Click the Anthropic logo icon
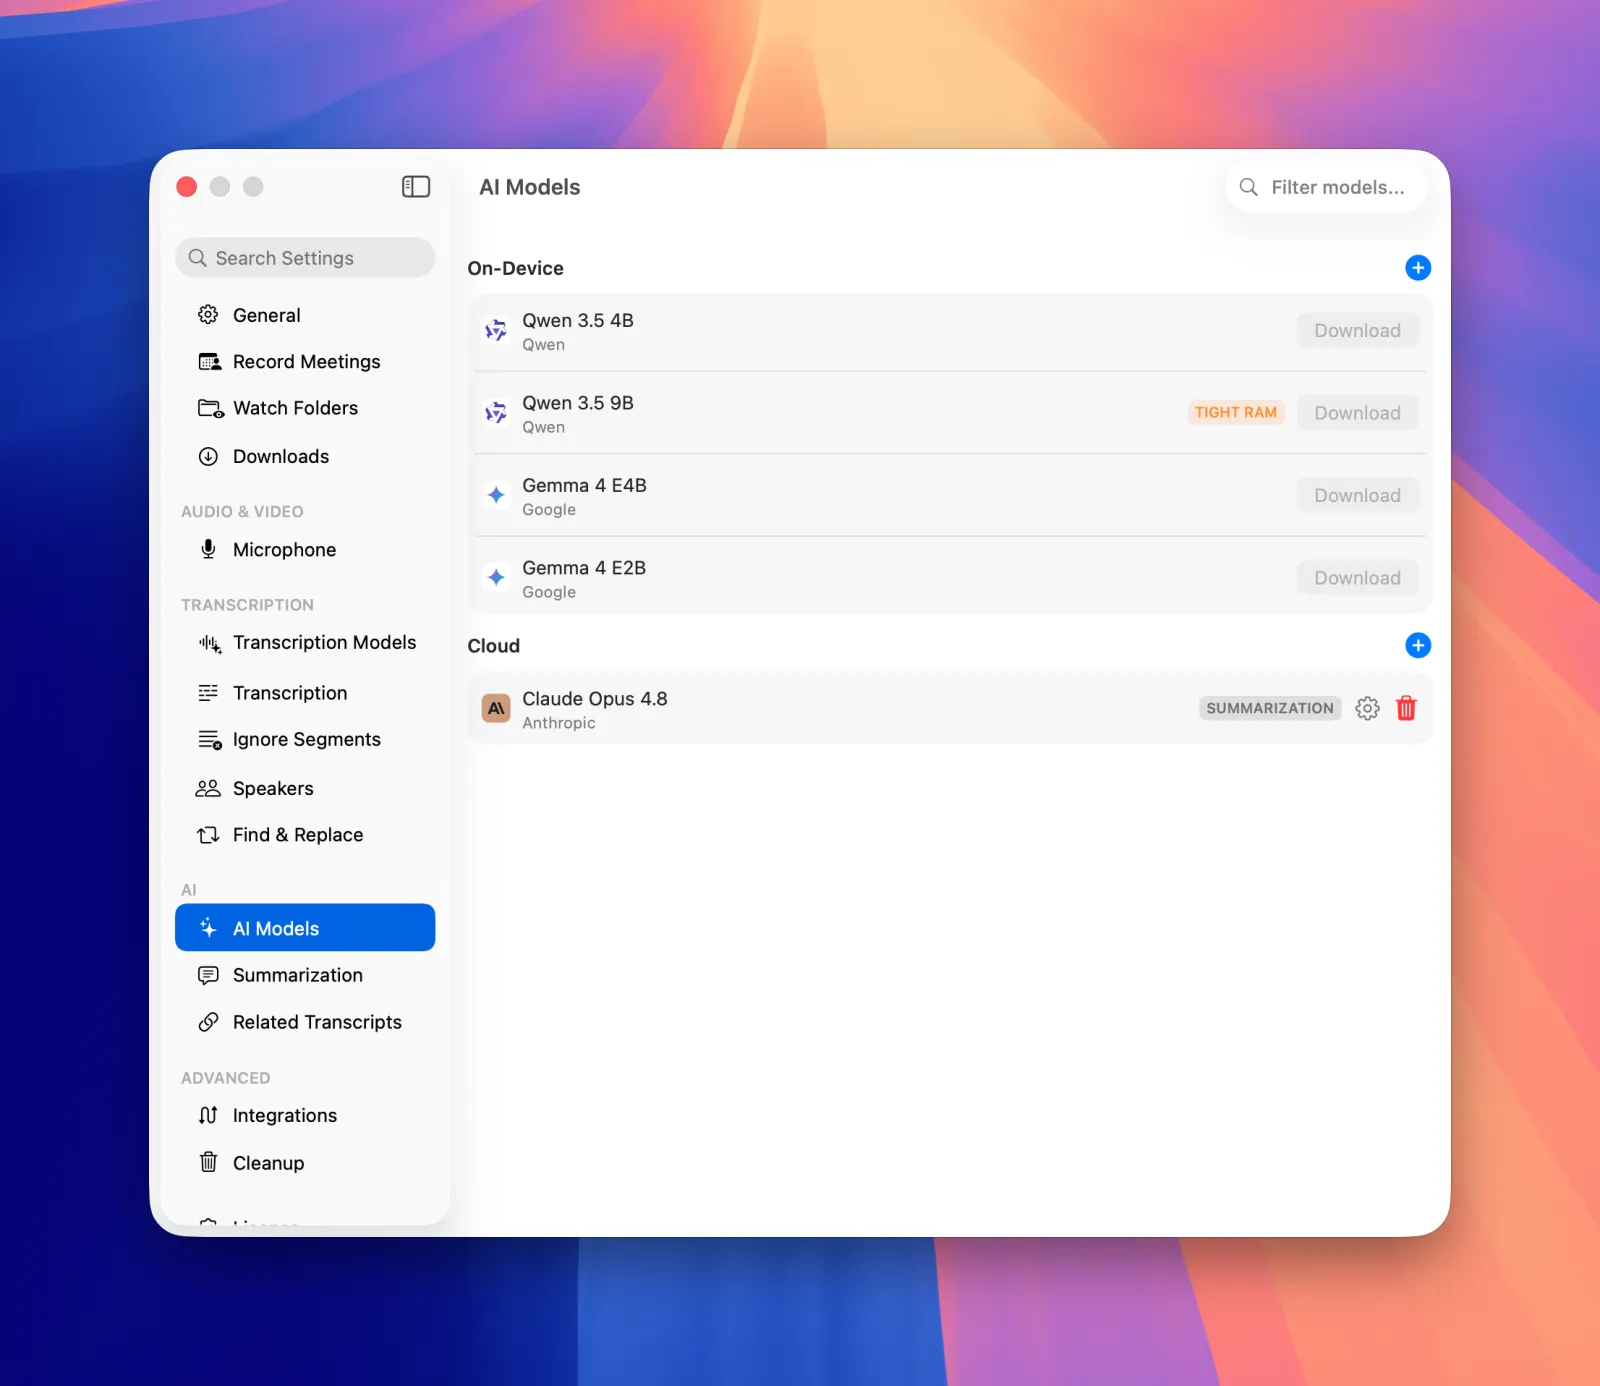The image size is (1600, 1386). pyautogui.click(x=496, y=708)
